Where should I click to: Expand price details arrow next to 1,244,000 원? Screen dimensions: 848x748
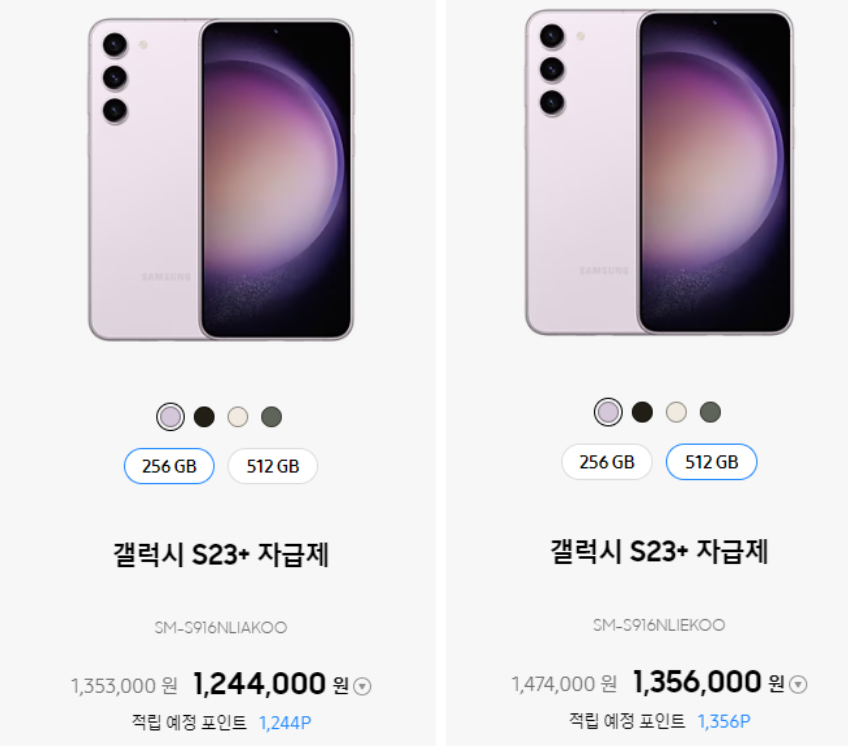362,686
